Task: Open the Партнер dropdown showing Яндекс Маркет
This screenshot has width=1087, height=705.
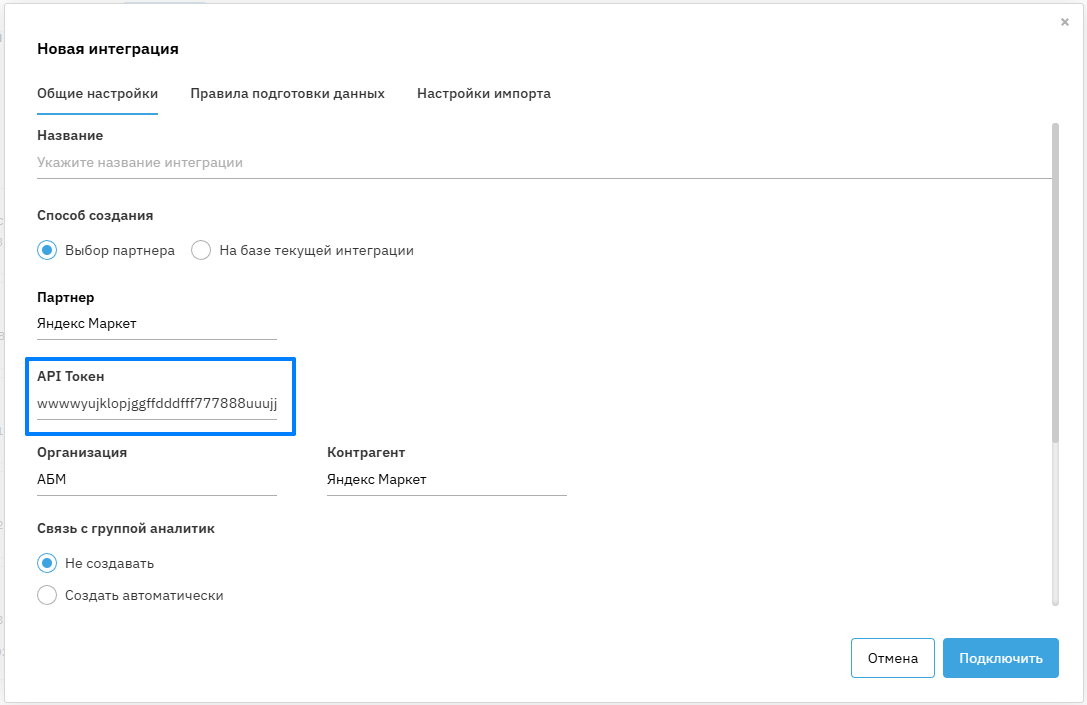Action: pos(156,324)
